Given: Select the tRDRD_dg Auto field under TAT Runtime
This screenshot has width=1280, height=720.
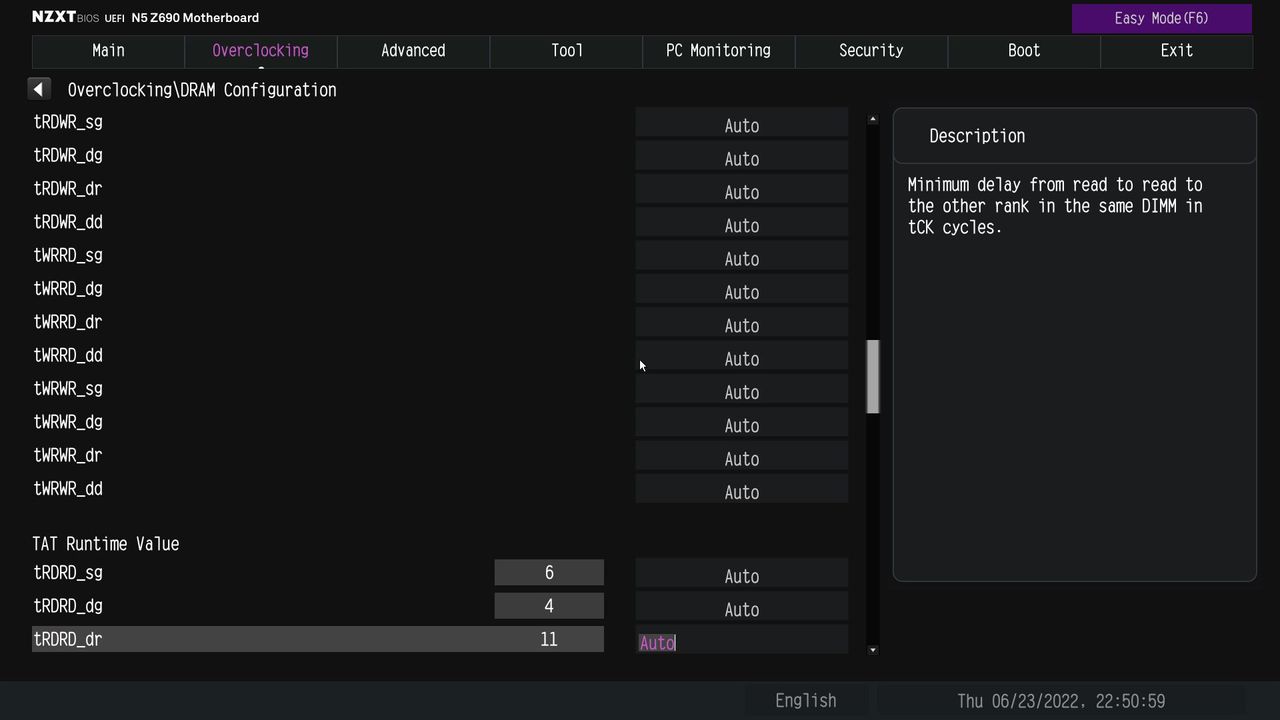Looking at the screenshot, I should [742, 608].
